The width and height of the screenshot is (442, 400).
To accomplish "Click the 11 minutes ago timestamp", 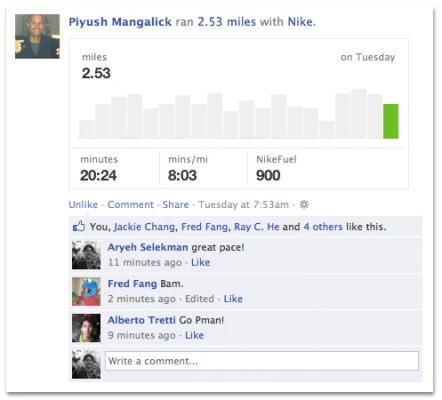I will pyautogui.click(x=145, y=262).
